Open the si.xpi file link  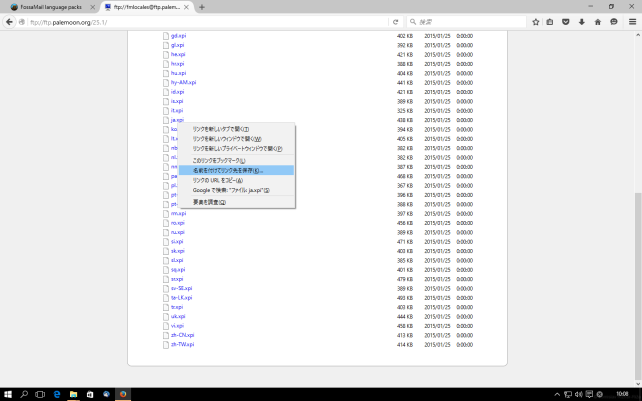[x=177, y=242]
